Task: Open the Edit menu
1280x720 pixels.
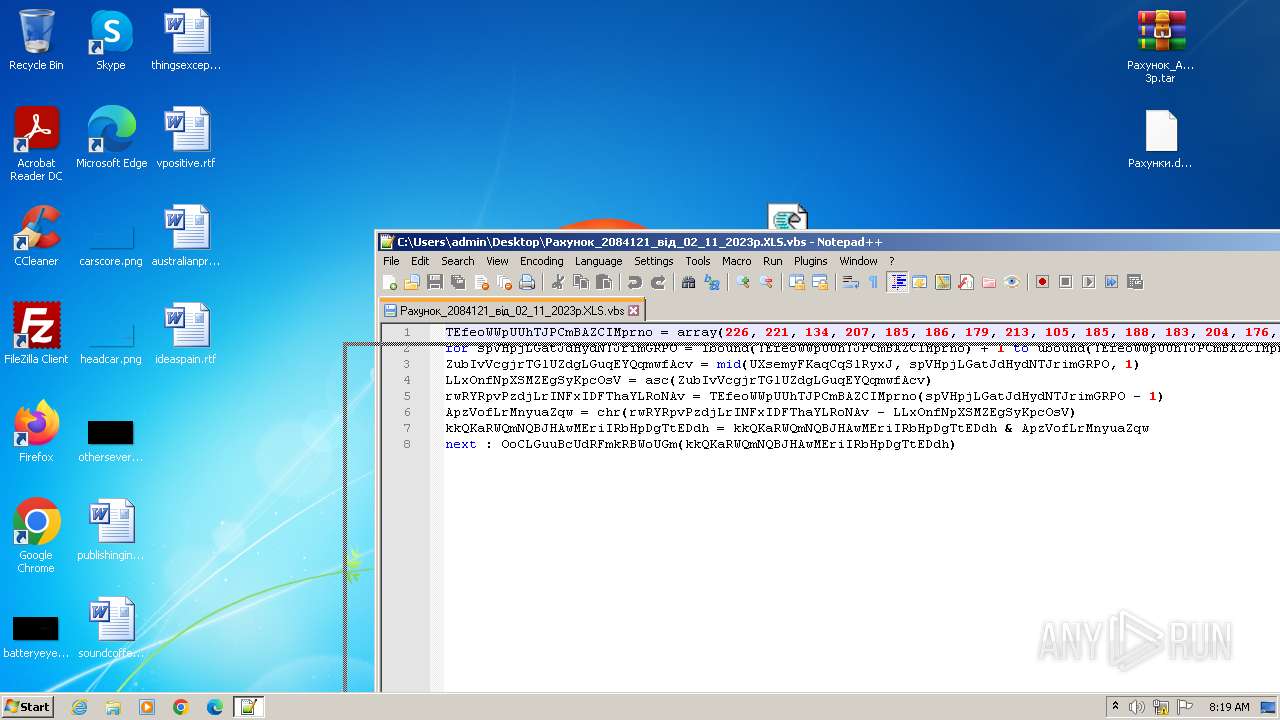Action: tap(420, 261)
